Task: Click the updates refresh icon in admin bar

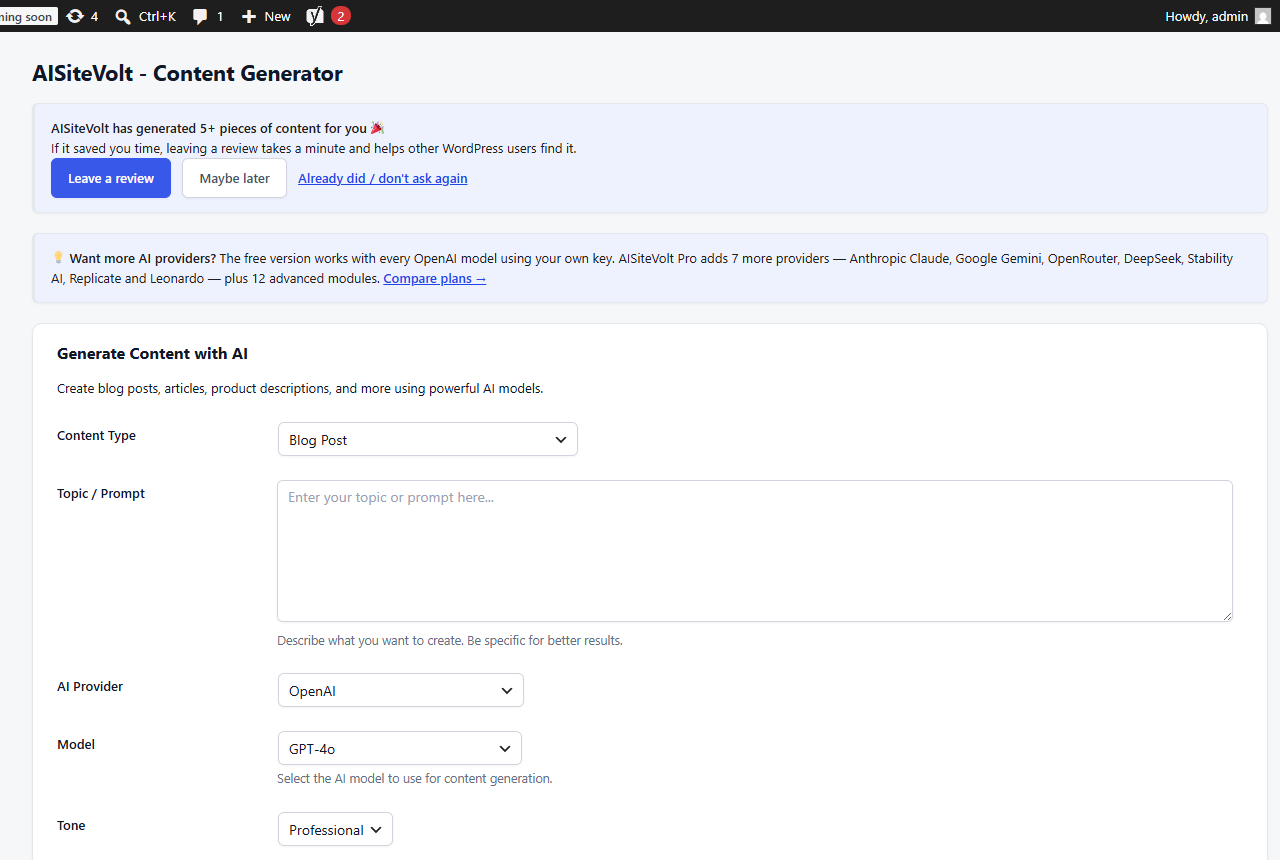Action: pyautogui.click(x=75, y=16)
